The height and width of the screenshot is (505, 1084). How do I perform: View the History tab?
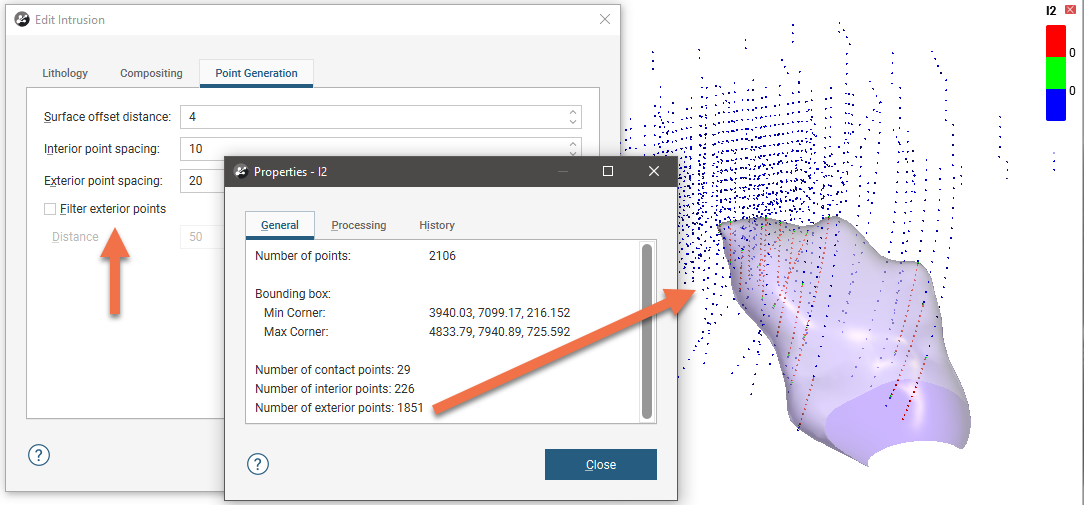[437, 225]
